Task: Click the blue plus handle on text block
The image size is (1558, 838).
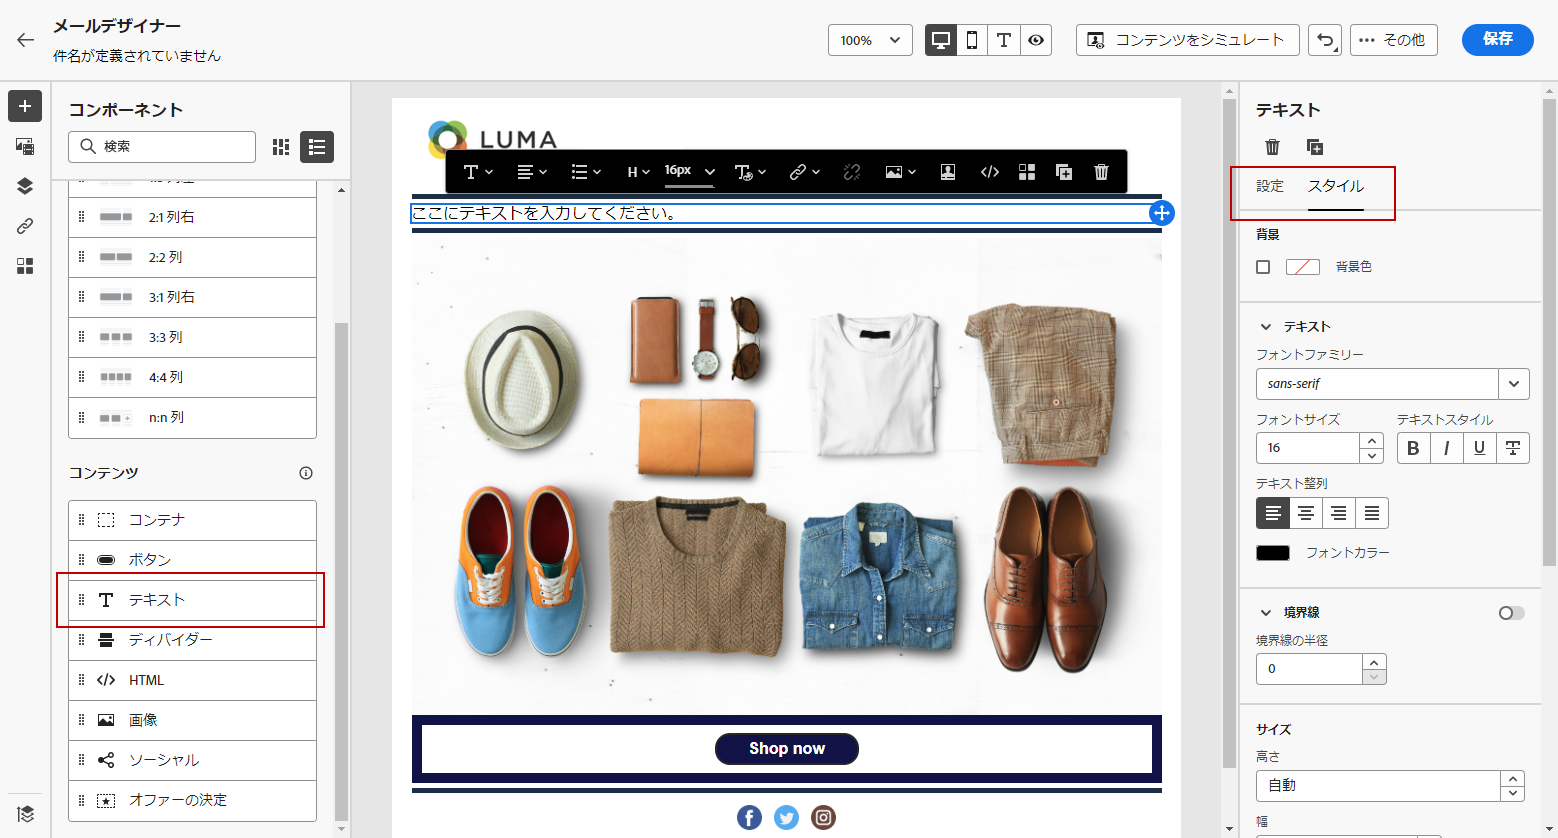Action: click(x=1161, y=213)
